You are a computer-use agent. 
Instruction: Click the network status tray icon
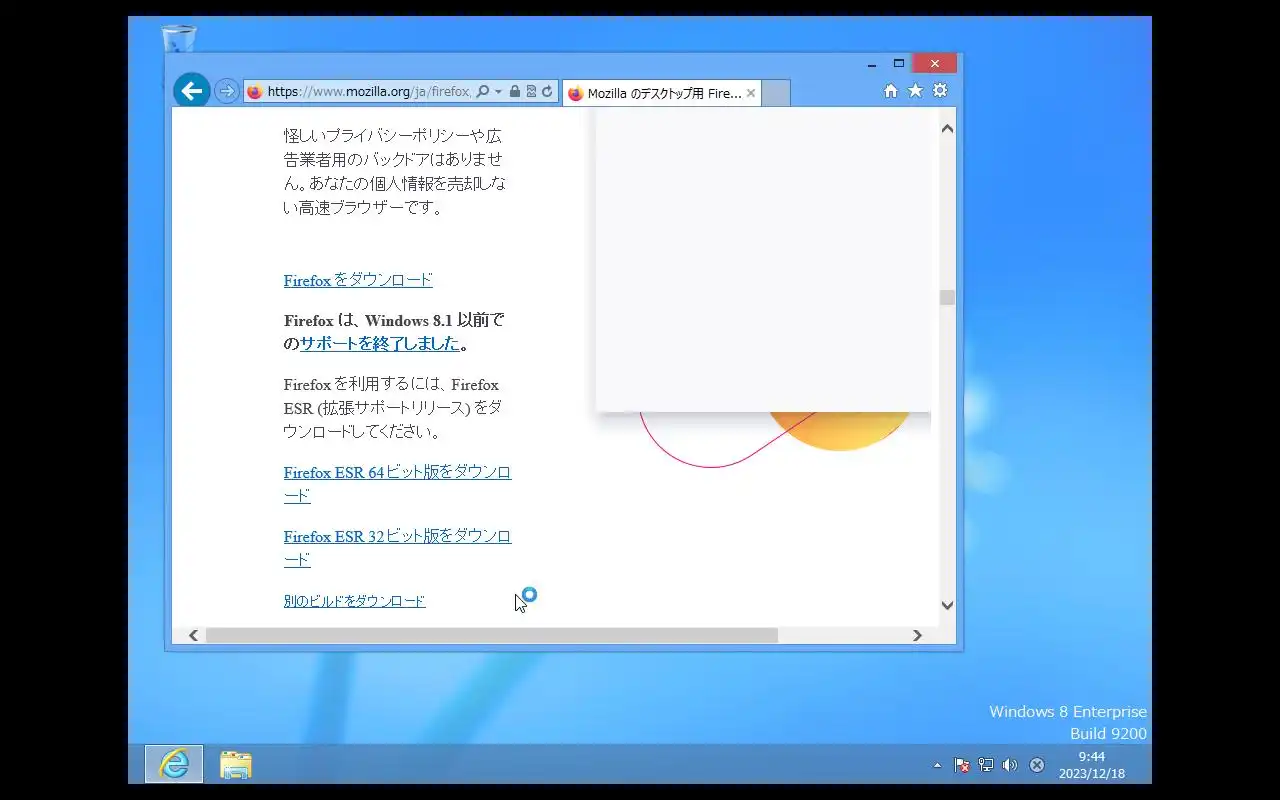pos(986,765)
